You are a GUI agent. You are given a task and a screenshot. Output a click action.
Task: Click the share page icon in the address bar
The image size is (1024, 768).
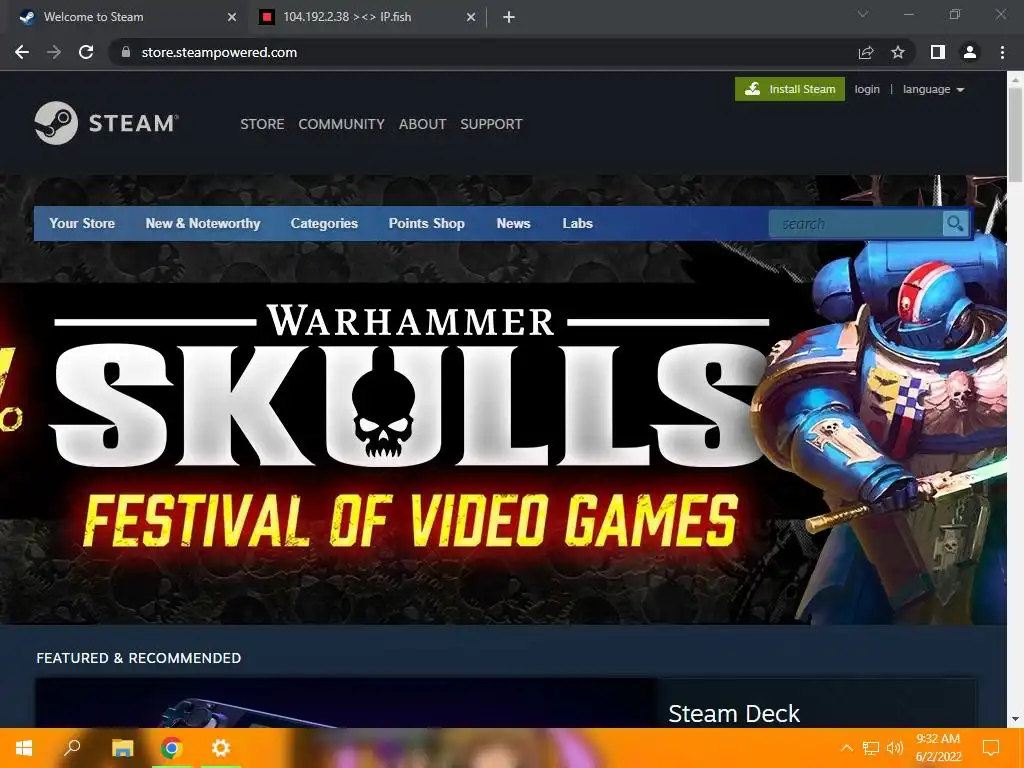point(866,52)
